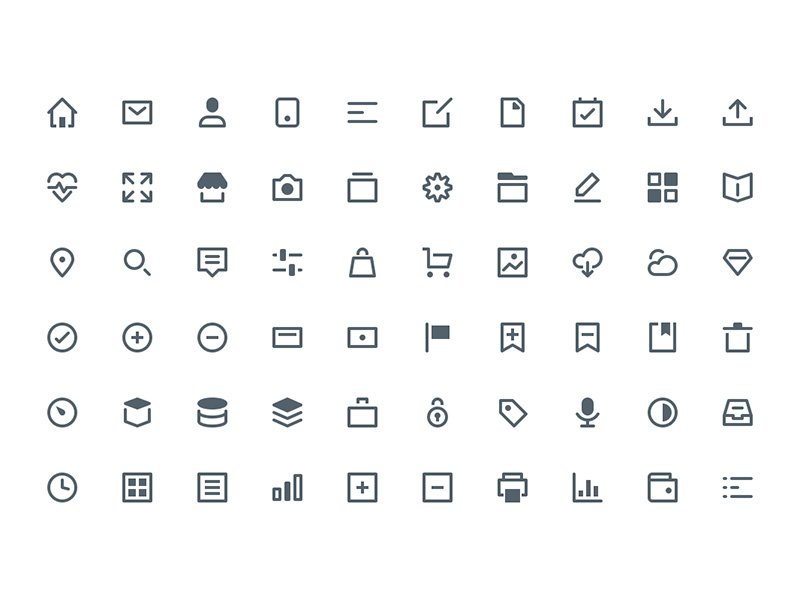Choose the padlock icon
The width and height of the screenshot is (800, 600).
pyautogui.click(x=437, y=412)
